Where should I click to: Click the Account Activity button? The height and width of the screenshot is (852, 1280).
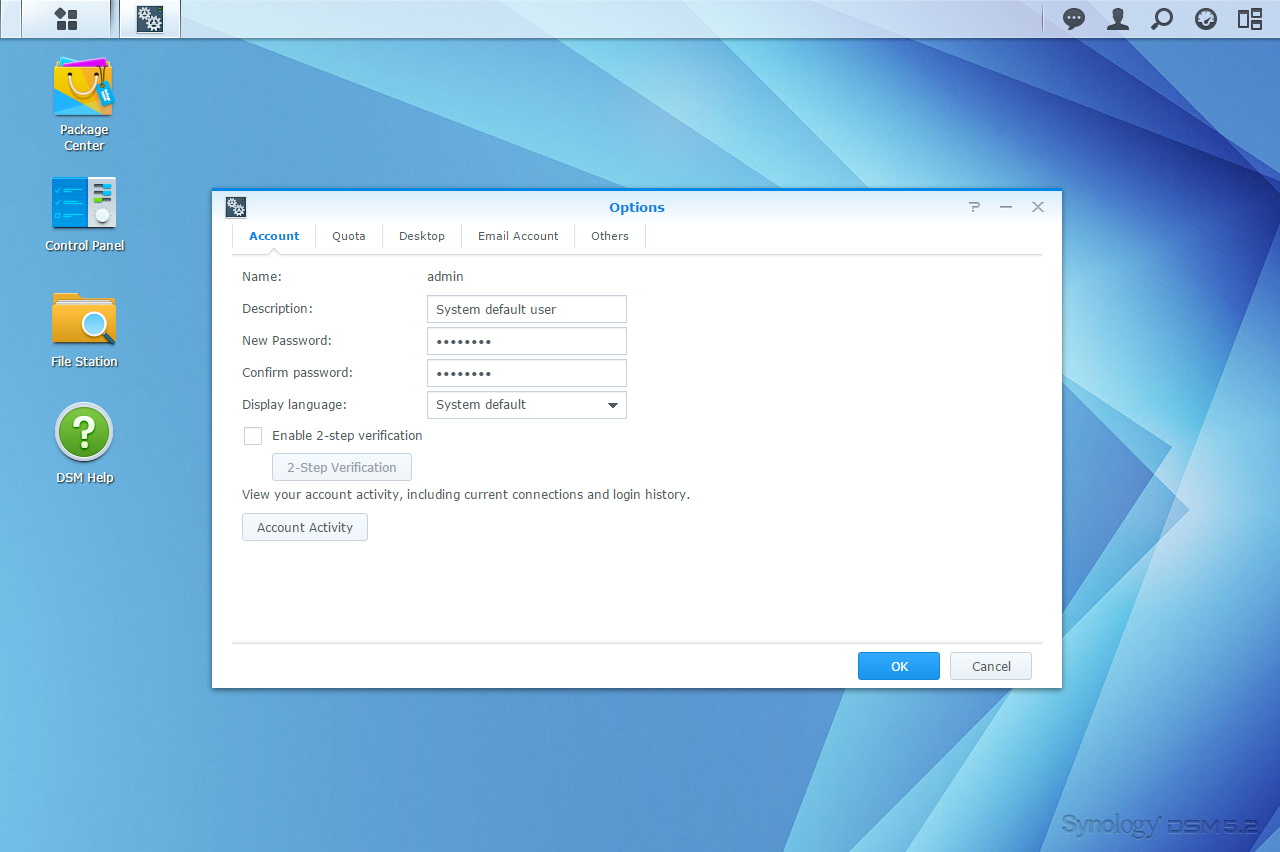pyautogui.click(x=305, y=527)
